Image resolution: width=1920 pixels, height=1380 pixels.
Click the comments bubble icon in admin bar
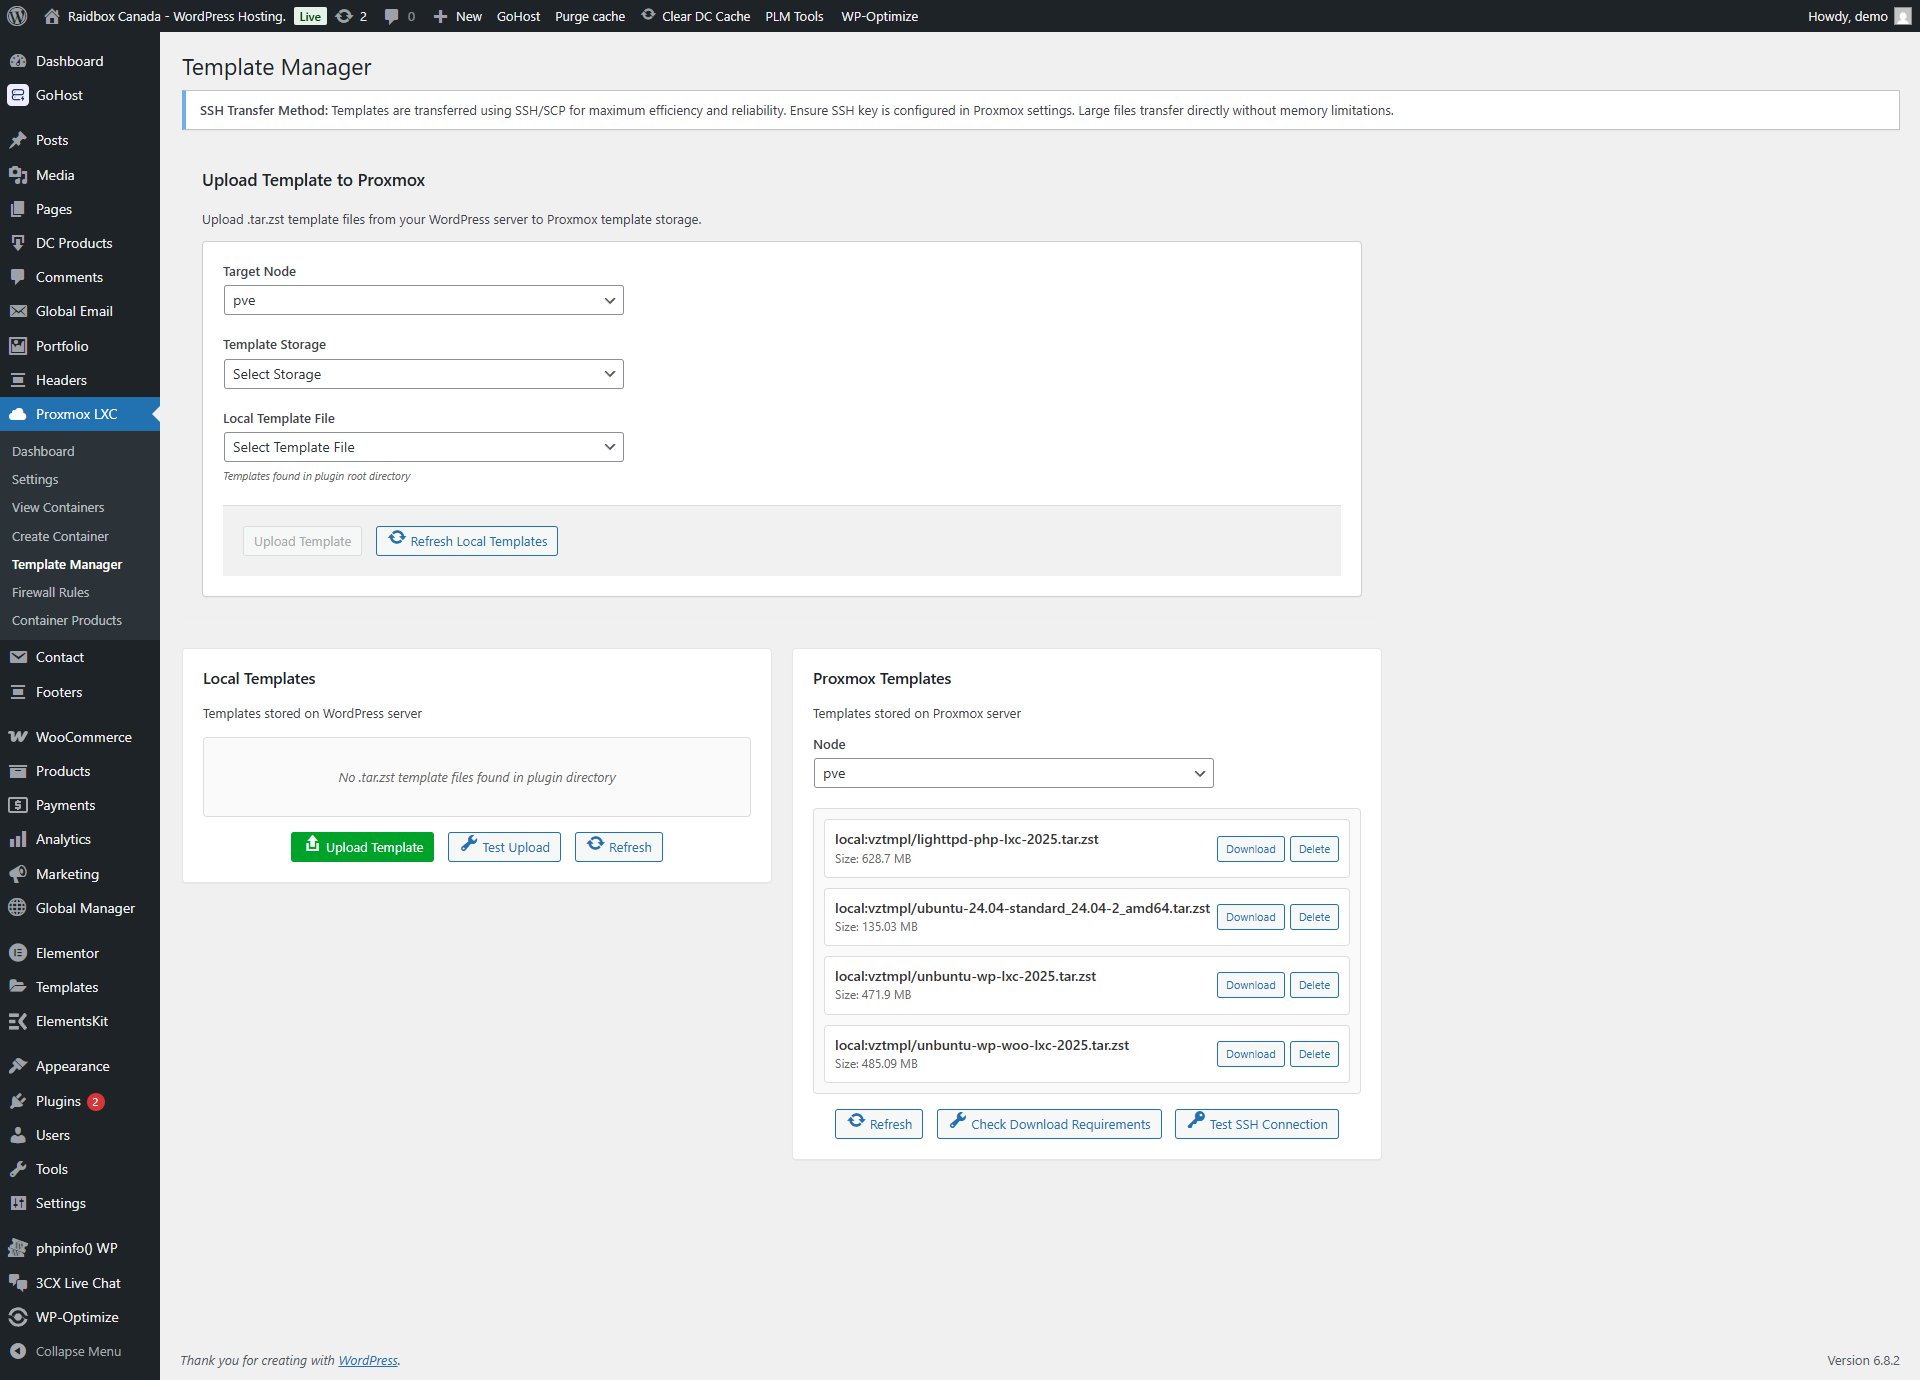point(391,16)
